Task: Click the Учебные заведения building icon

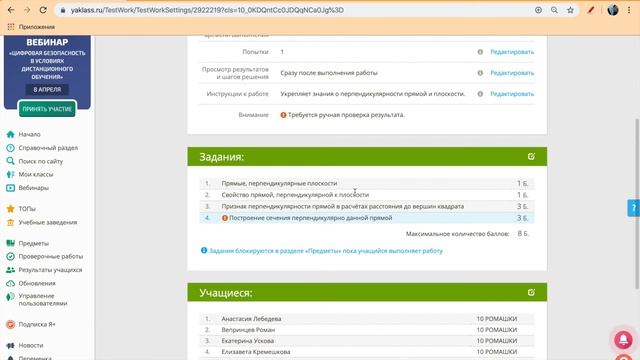Action: (11, 222)
